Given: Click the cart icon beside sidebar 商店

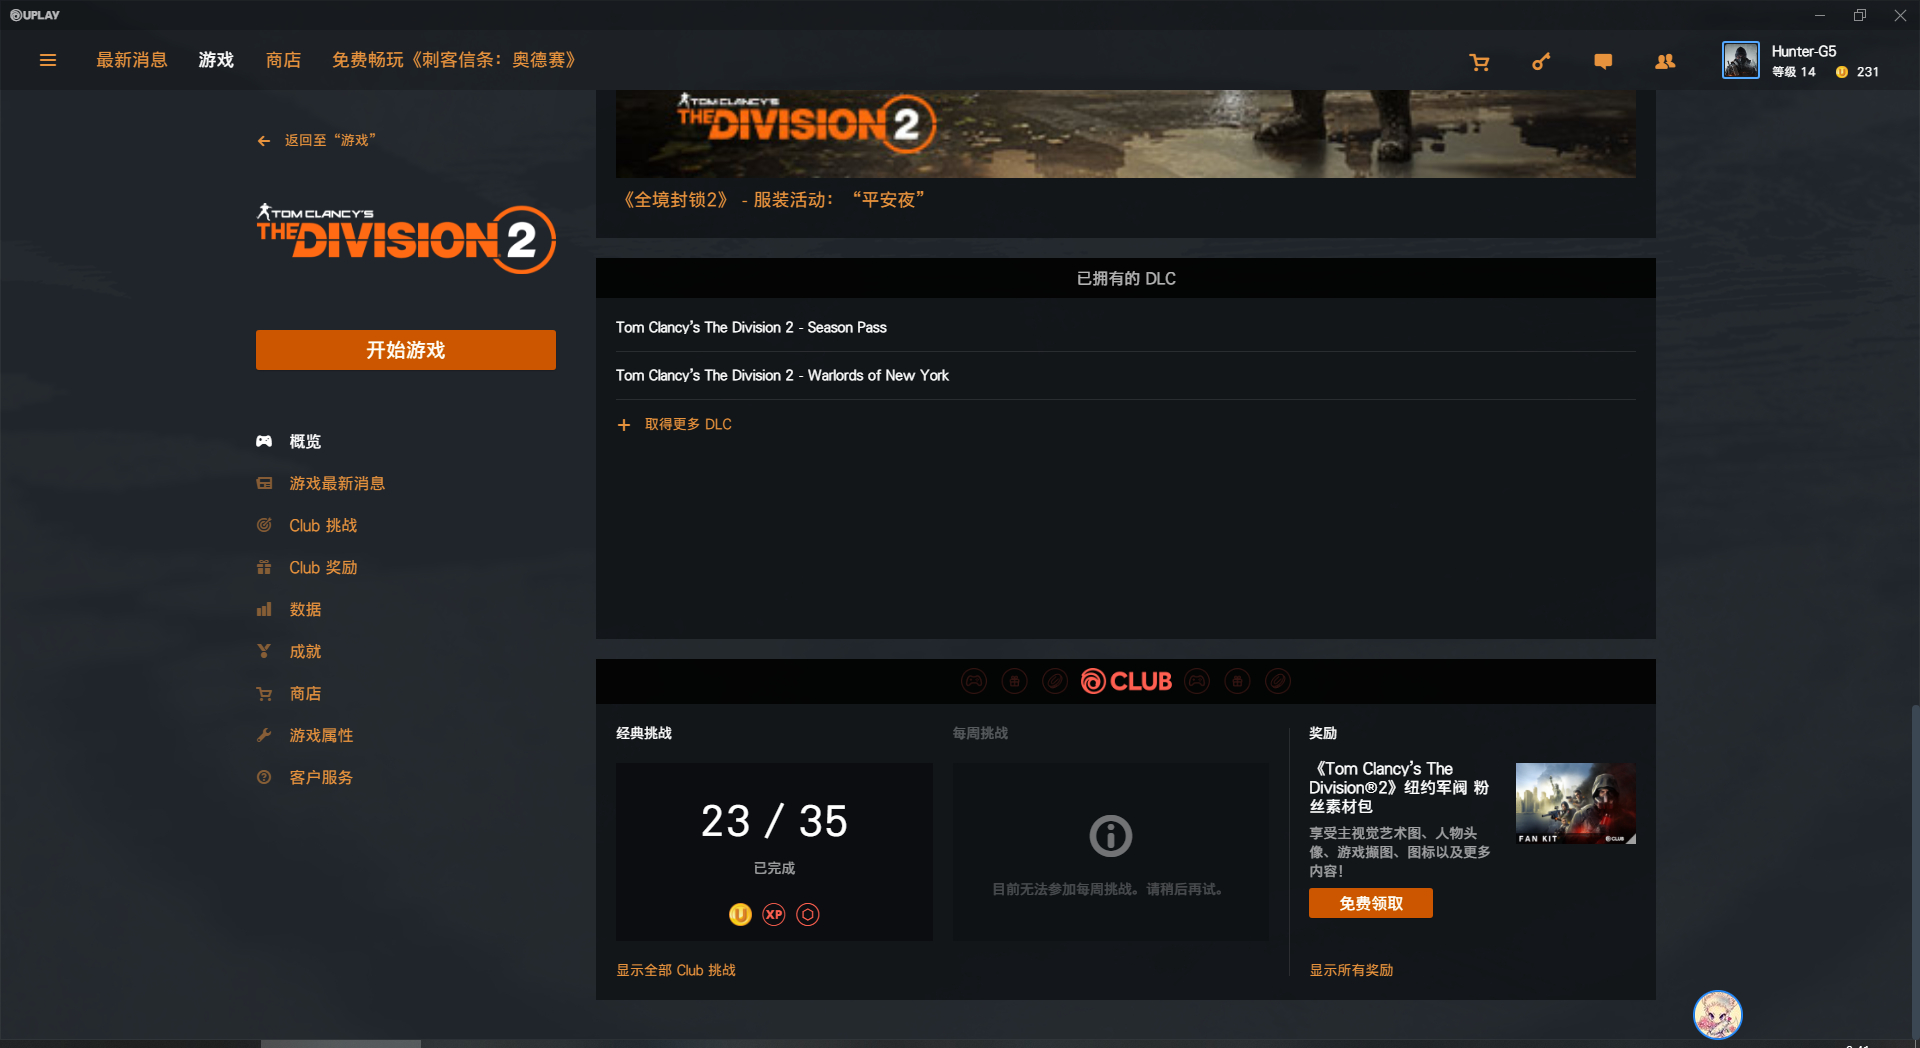Looking at the screenshot, I should (264, 693).
